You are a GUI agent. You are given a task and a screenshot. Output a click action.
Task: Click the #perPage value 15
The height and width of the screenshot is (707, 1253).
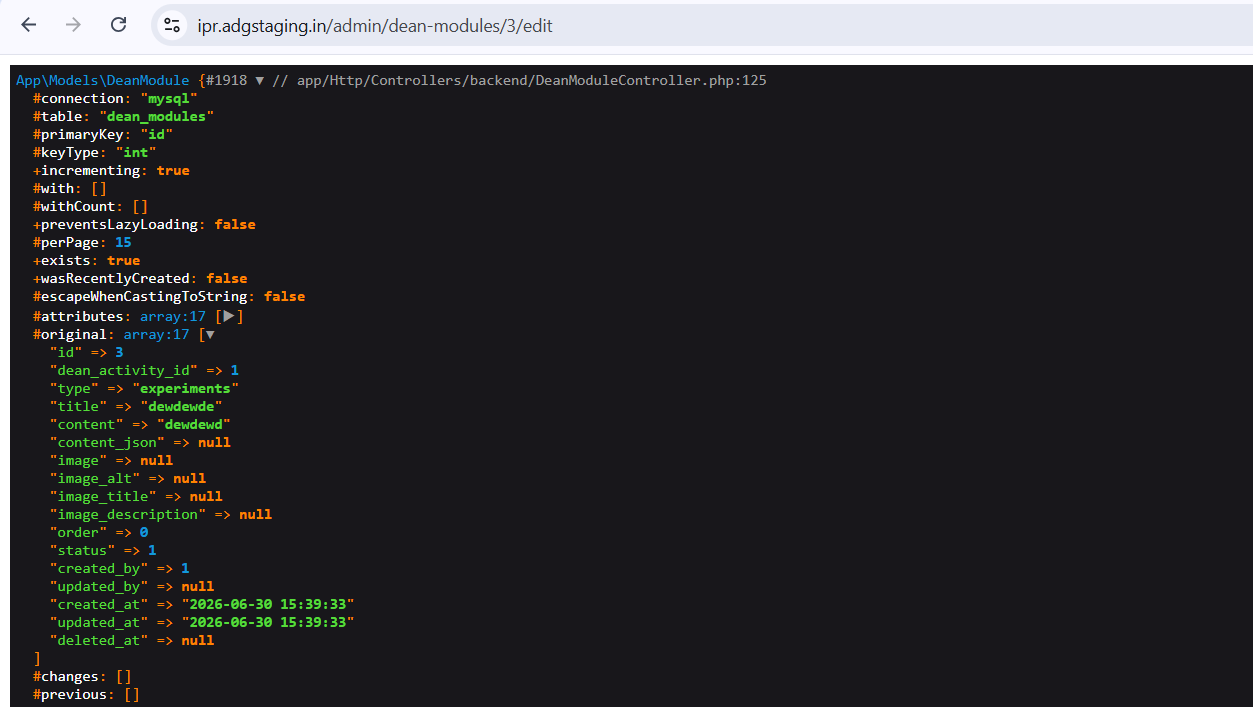click(123, 242)
